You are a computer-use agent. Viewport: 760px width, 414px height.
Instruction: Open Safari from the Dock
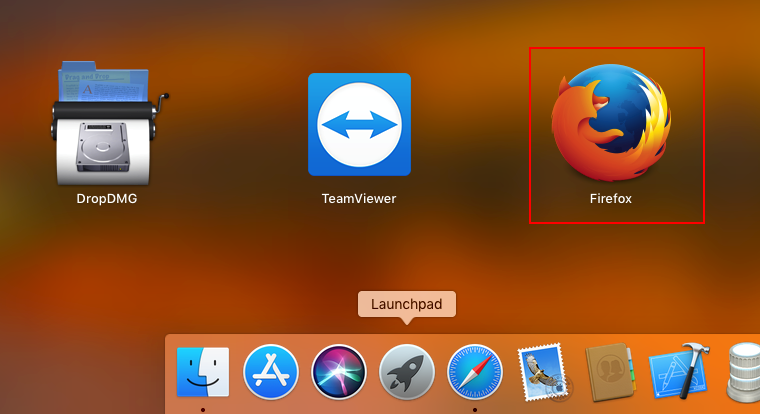(475, 372)
